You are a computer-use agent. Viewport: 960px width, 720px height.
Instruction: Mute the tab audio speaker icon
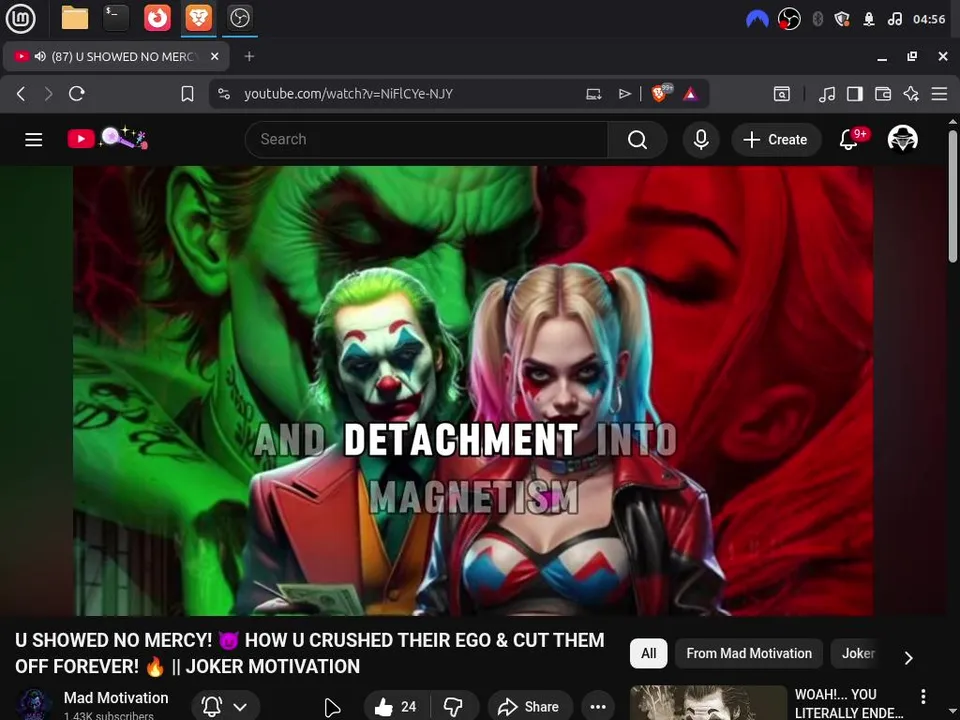tap(40, 56)
